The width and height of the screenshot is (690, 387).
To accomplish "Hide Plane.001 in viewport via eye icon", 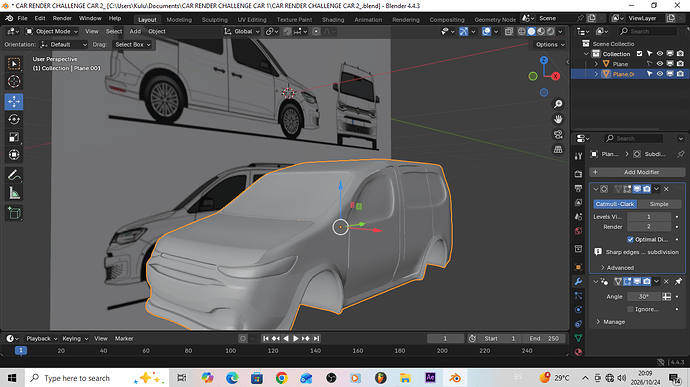I will pos(660,74).
